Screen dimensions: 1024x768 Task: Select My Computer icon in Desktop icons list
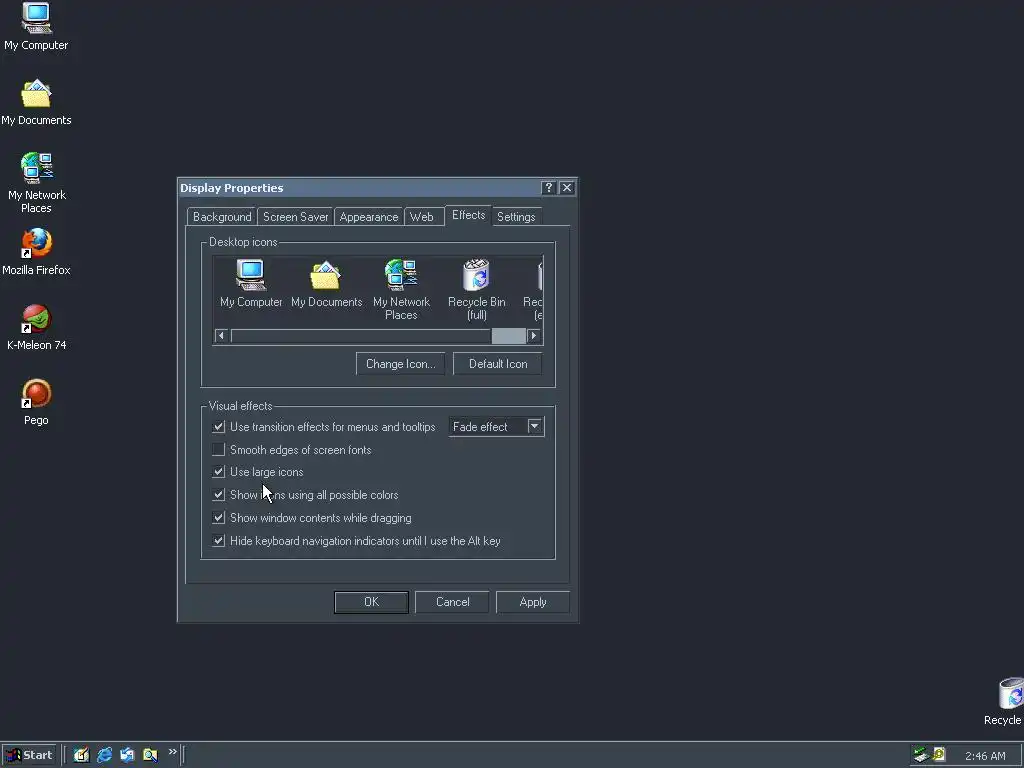(251, 283)
